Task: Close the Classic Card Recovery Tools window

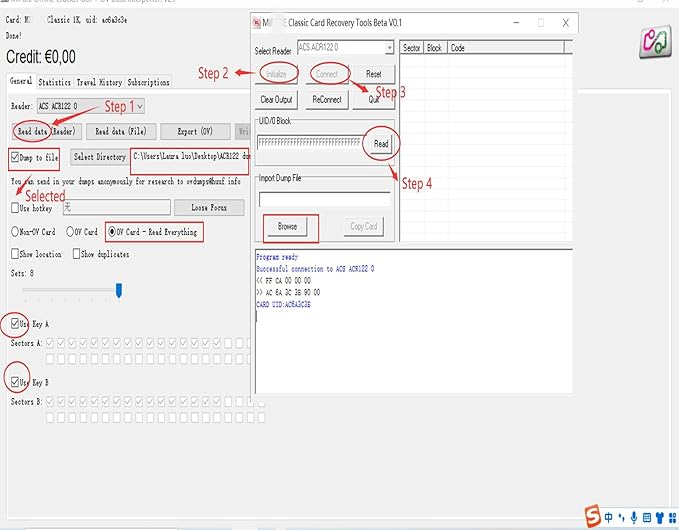Action: point(566,23)
